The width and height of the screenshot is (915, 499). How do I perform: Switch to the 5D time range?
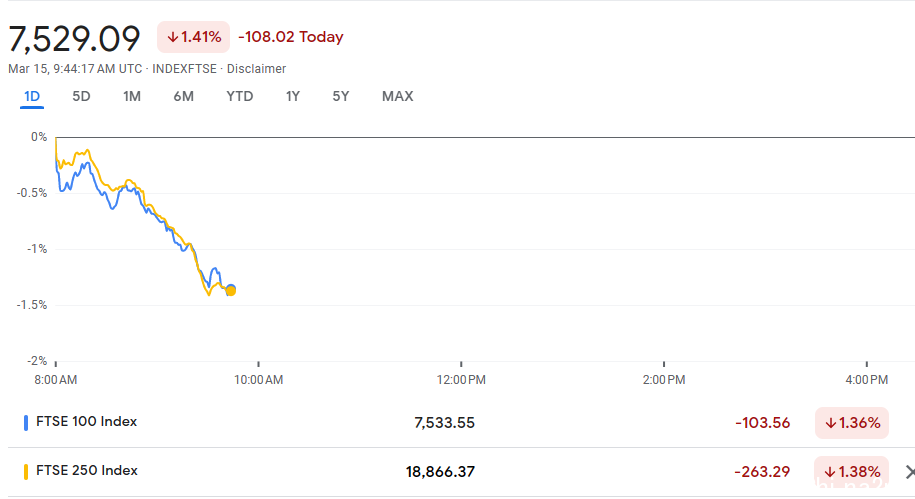(81, 96)
